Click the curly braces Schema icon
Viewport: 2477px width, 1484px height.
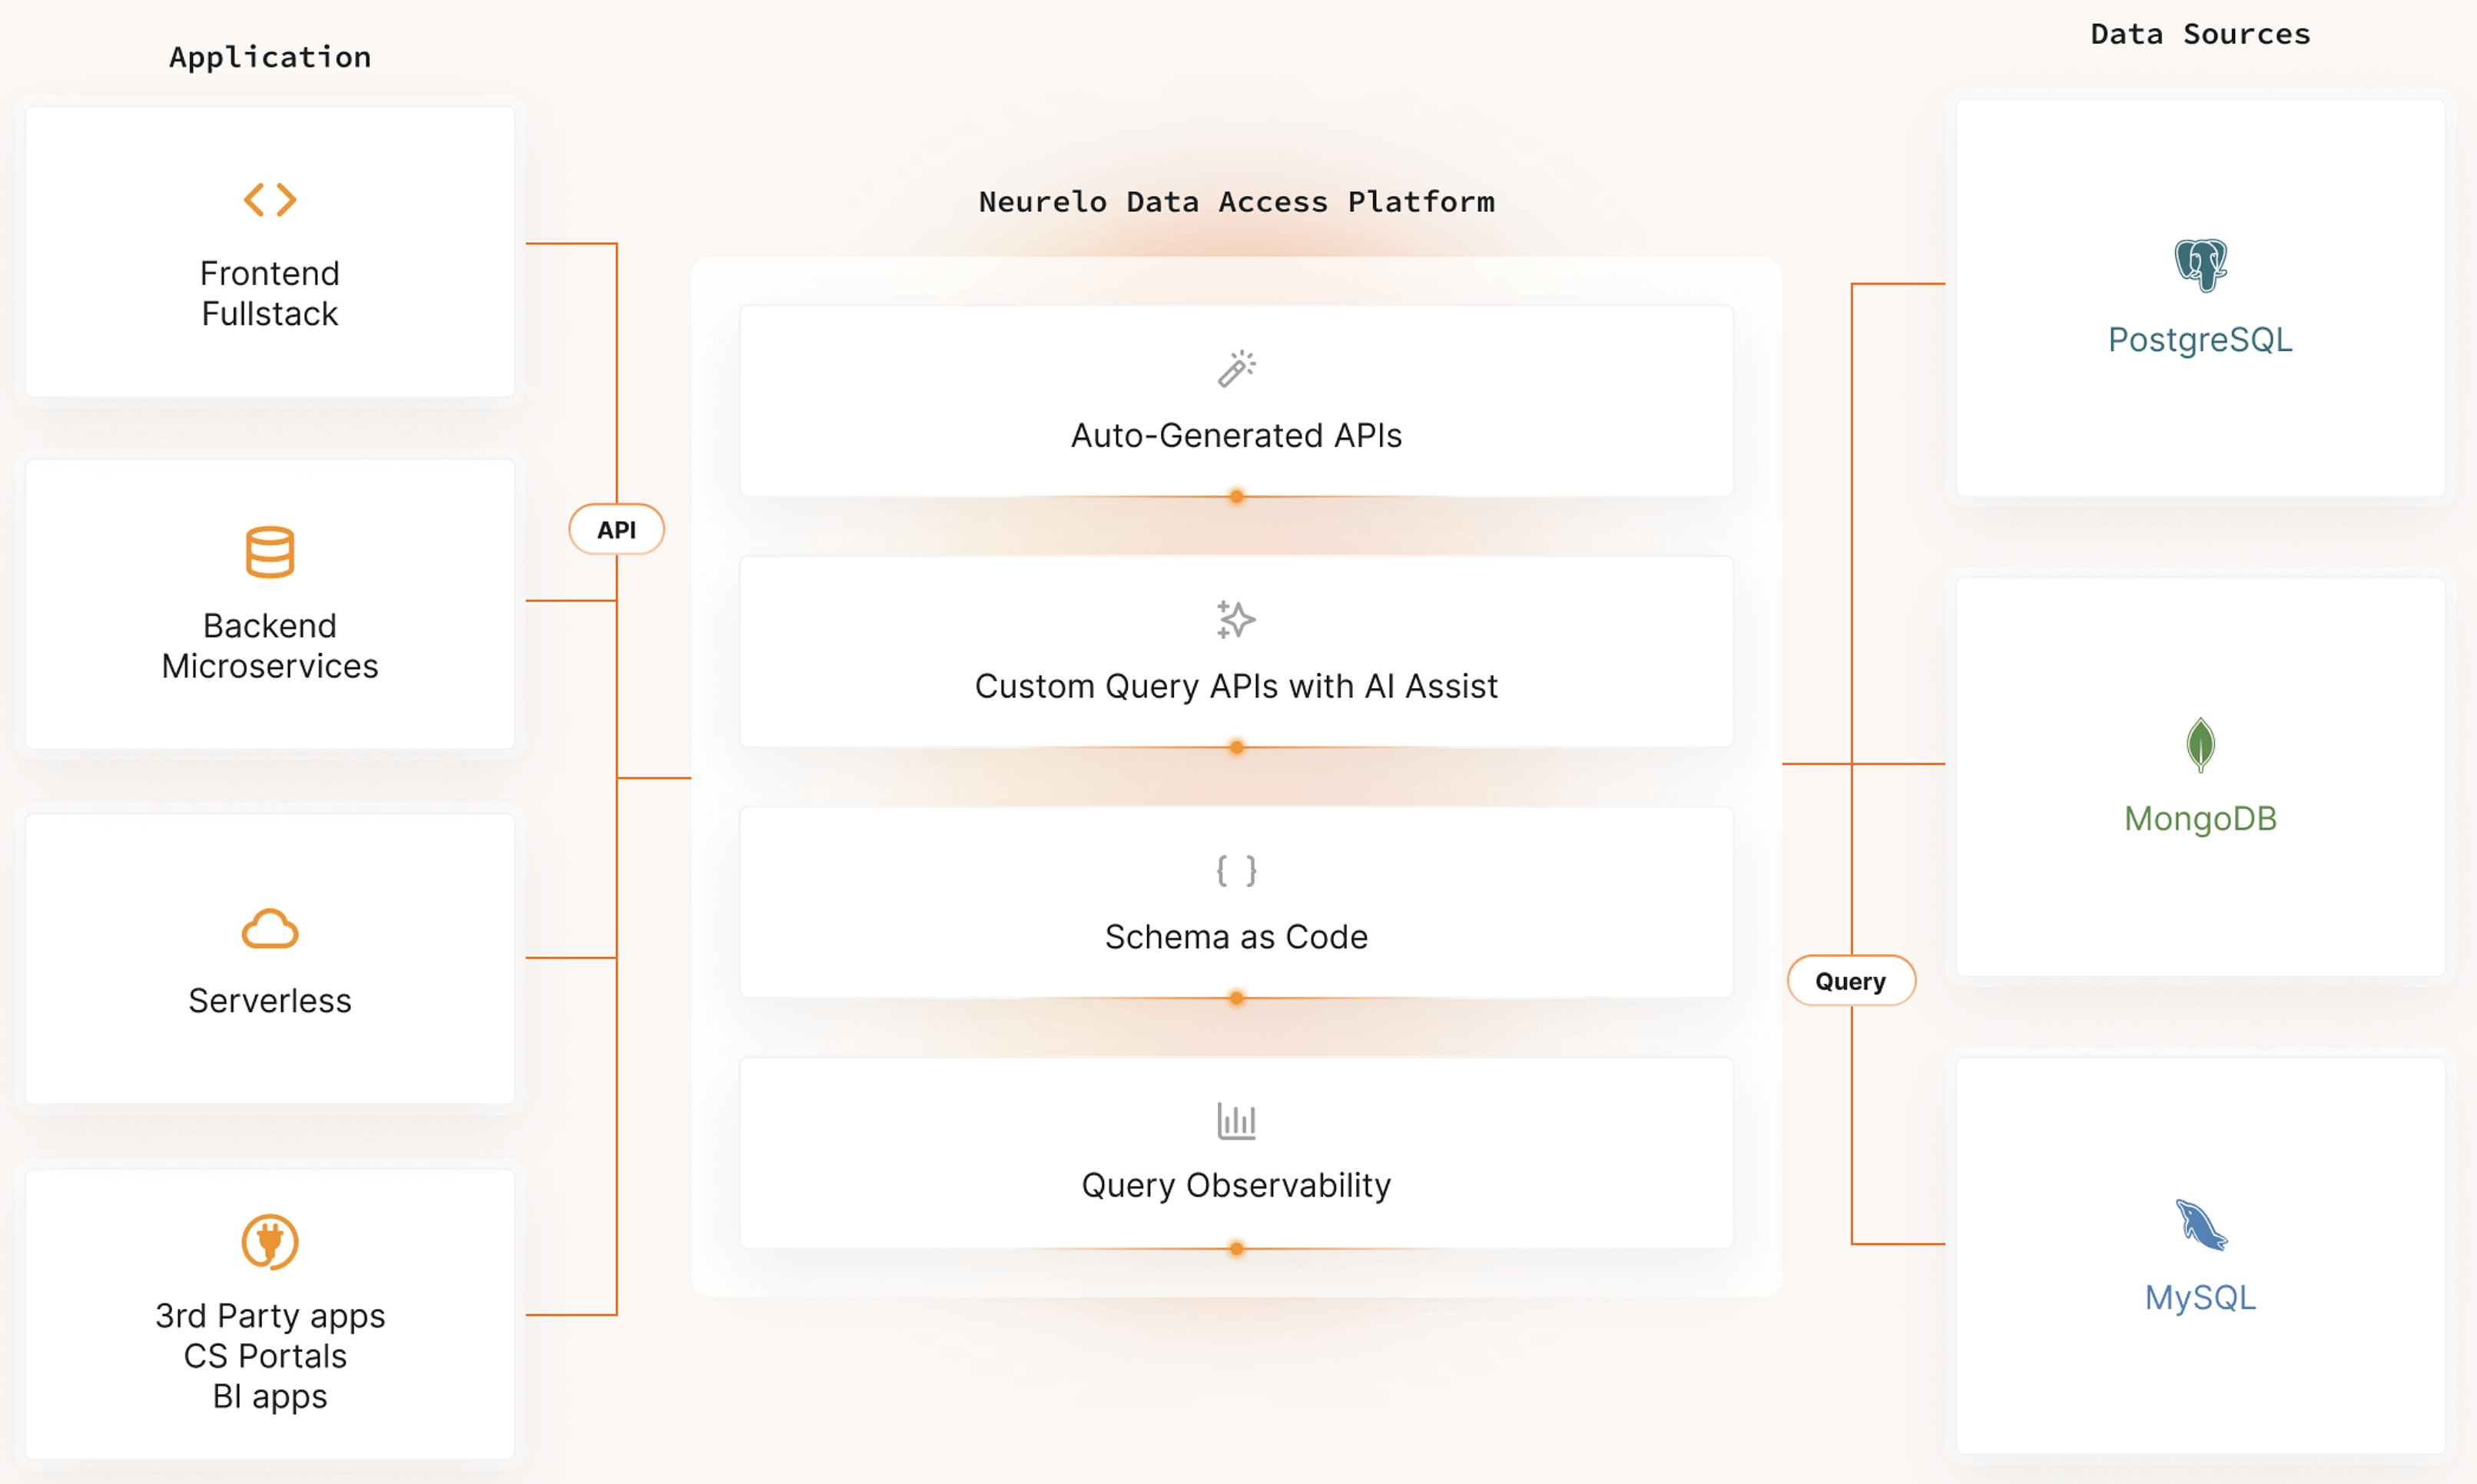[x=1236, y=871]
